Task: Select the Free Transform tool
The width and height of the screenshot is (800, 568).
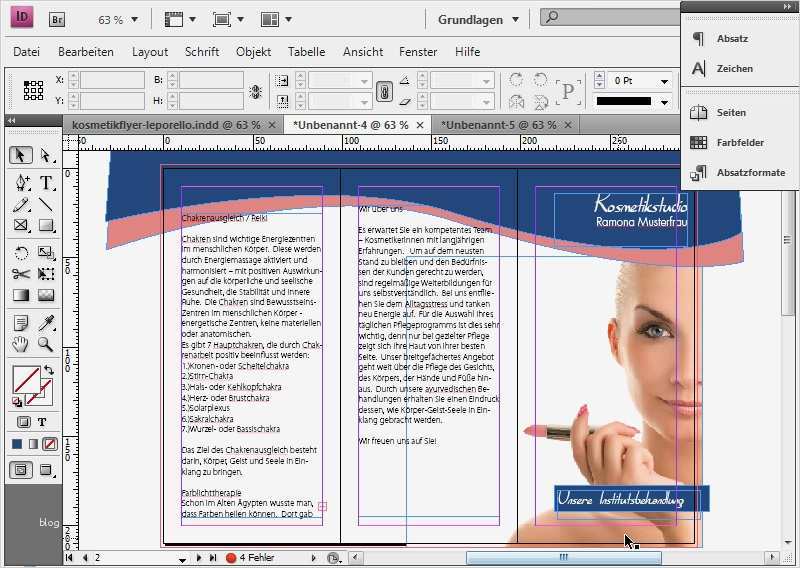Action: click(x=46, y=274)
